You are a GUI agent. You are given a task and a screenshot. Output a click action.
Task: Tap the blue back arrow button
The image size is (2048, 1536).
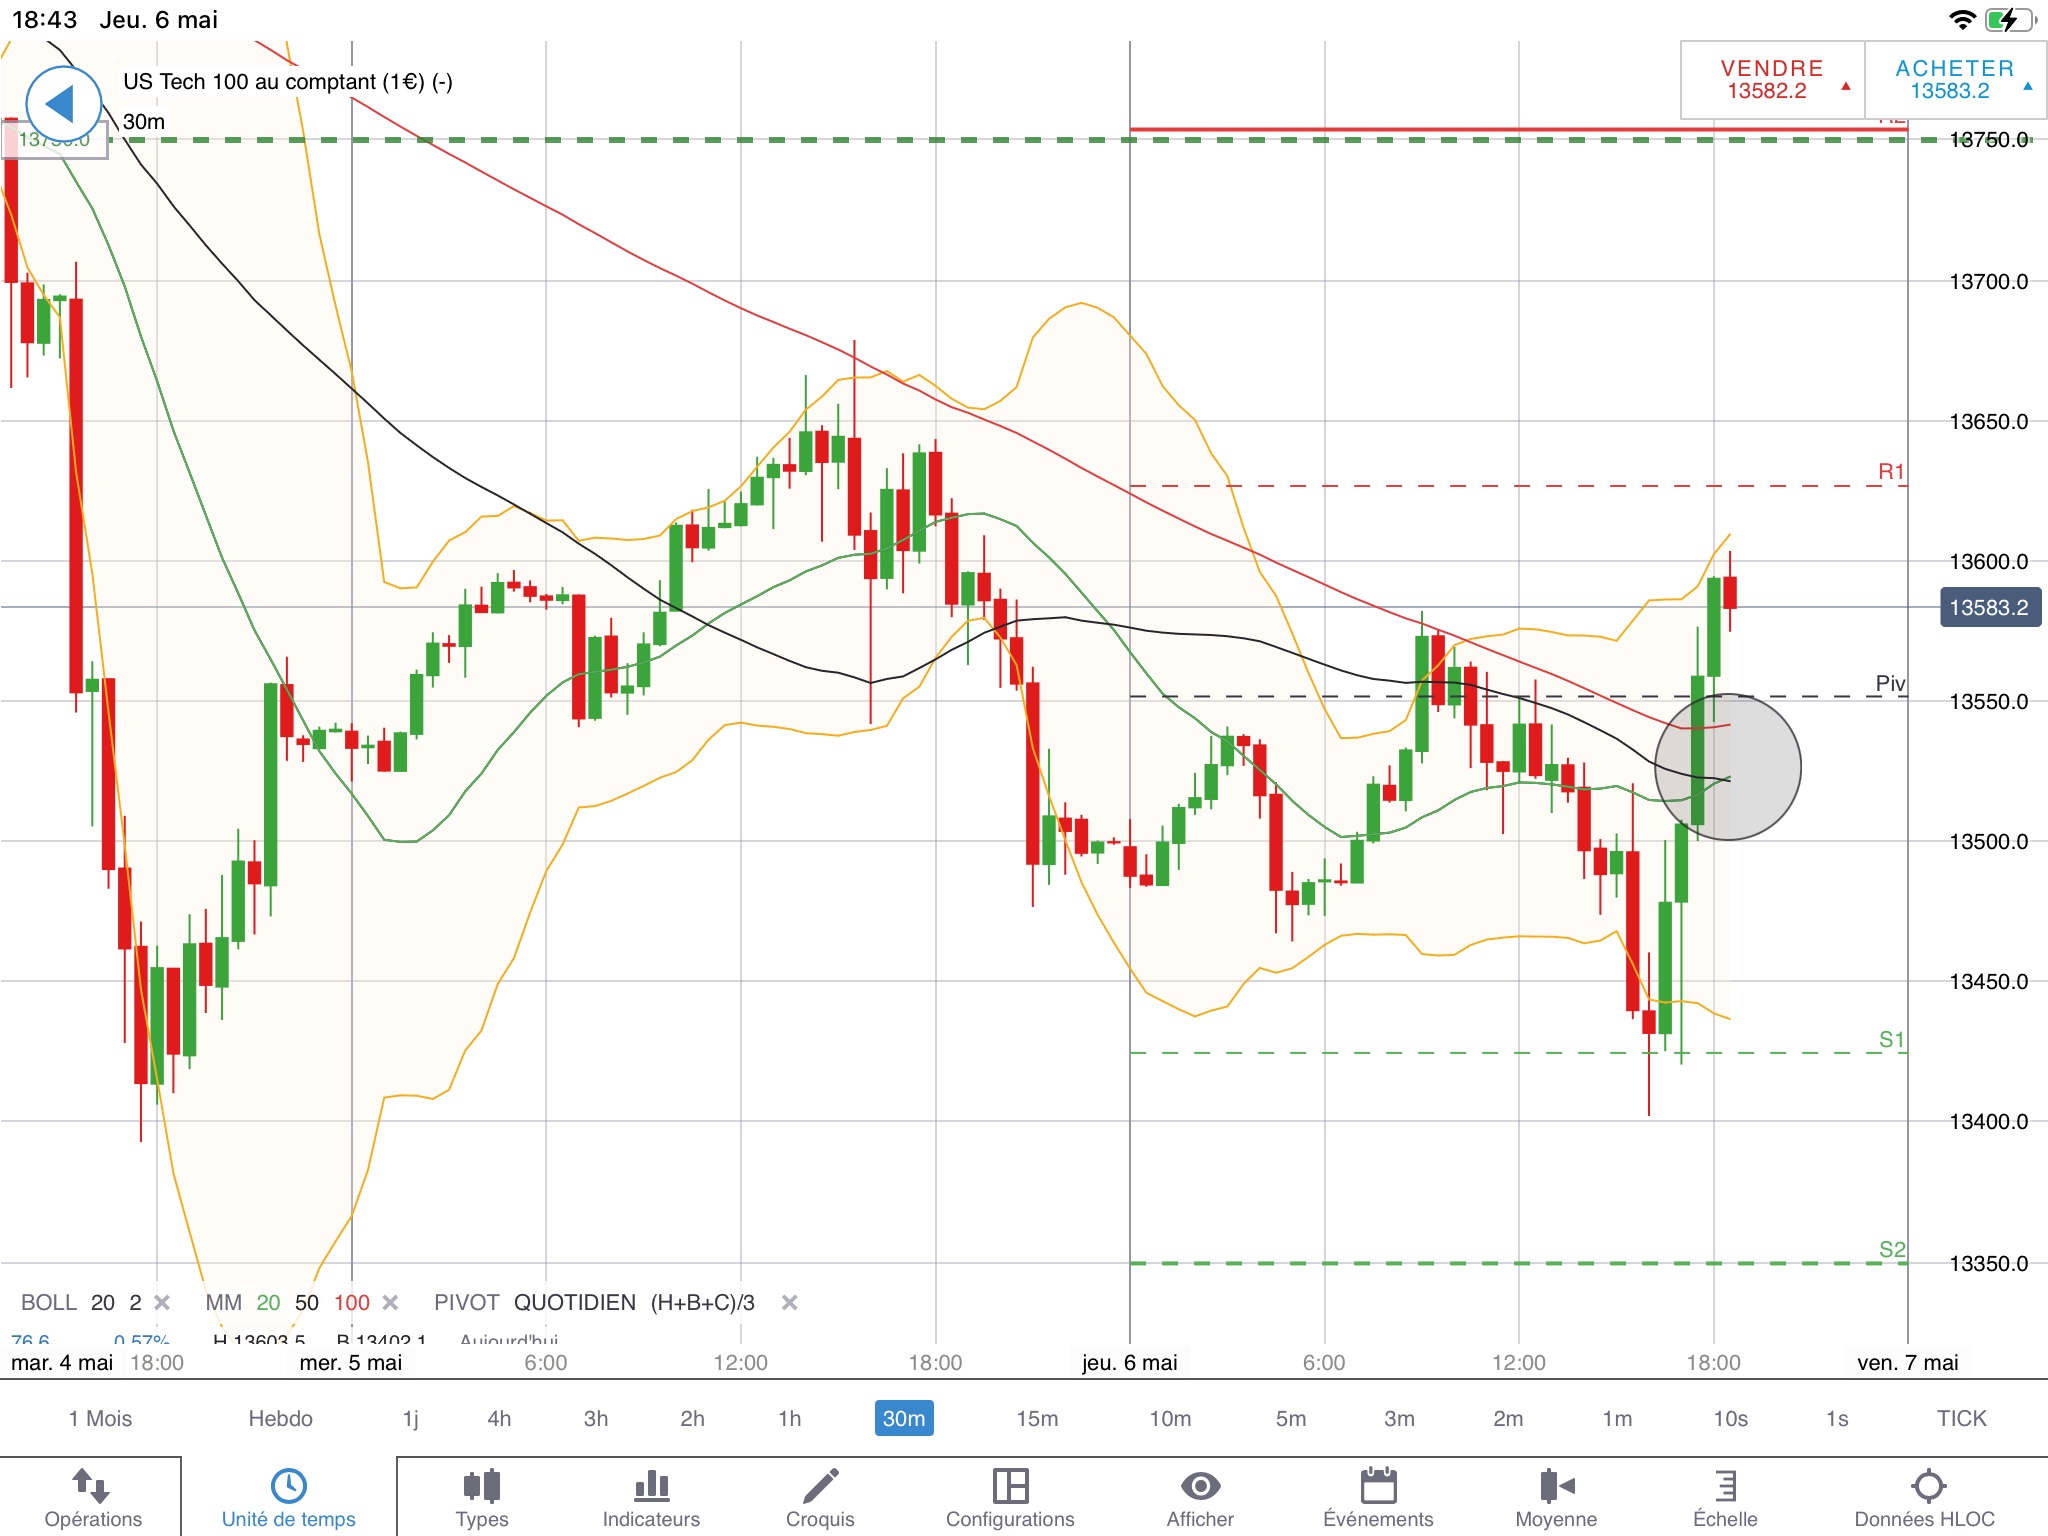(x=63, y=103)
